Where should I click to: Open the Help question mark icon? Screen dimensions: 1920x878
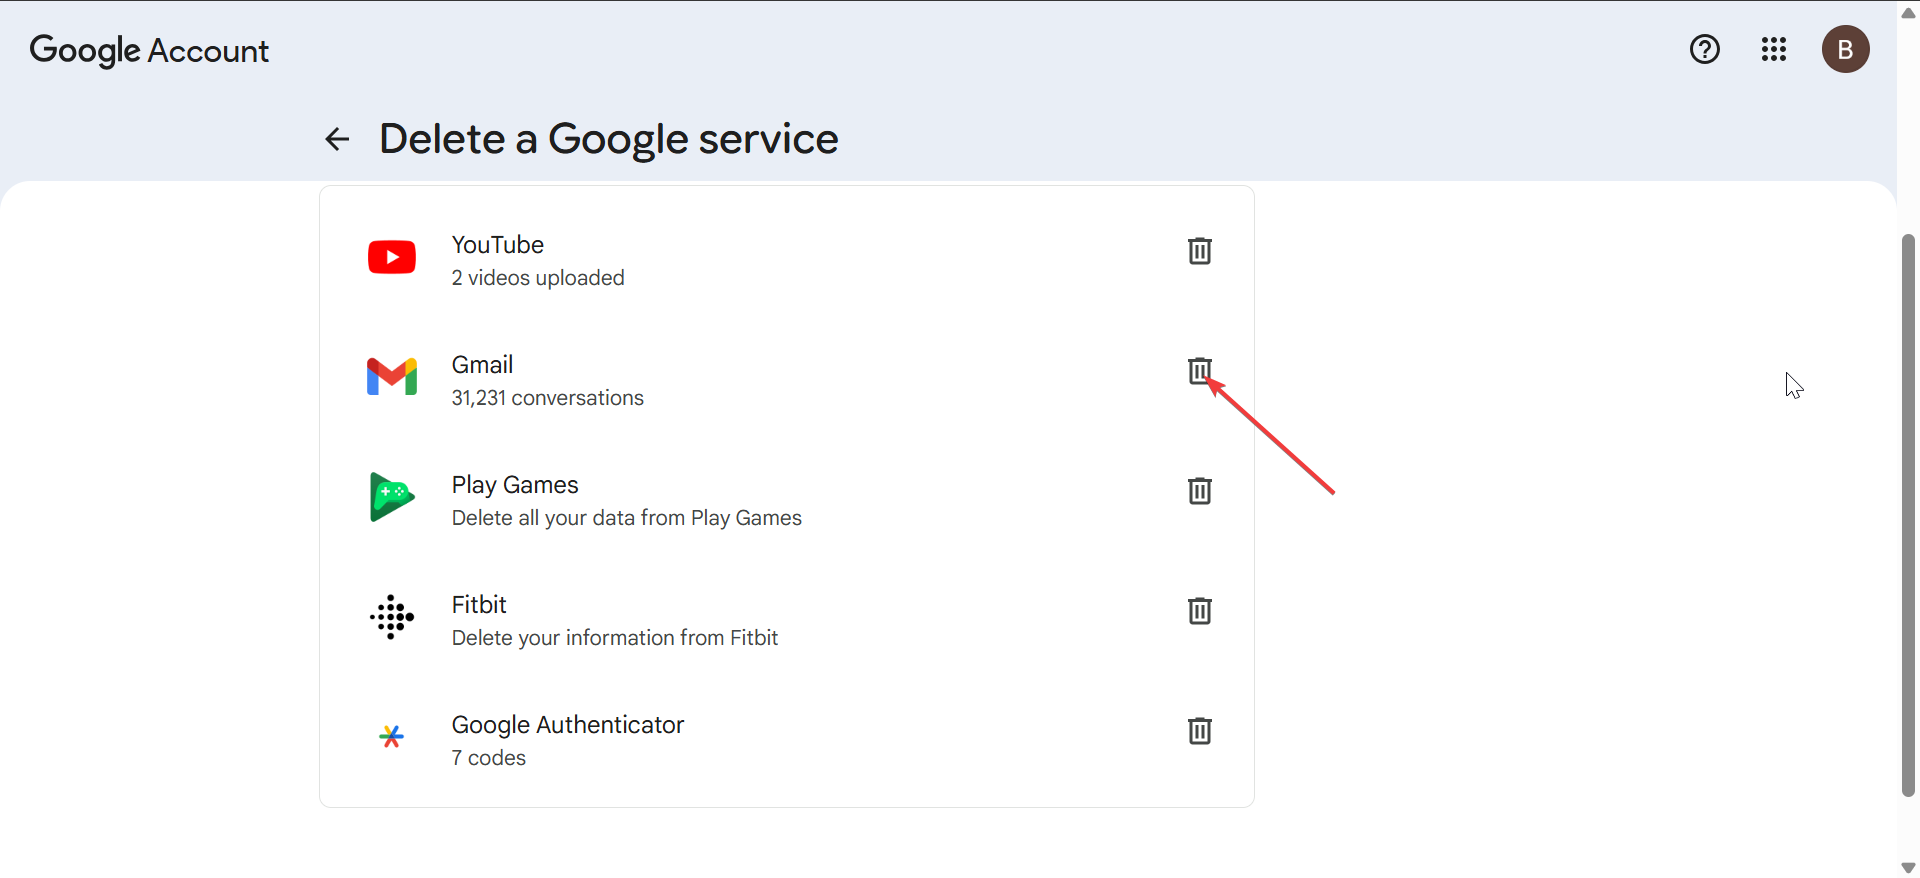1705,49
